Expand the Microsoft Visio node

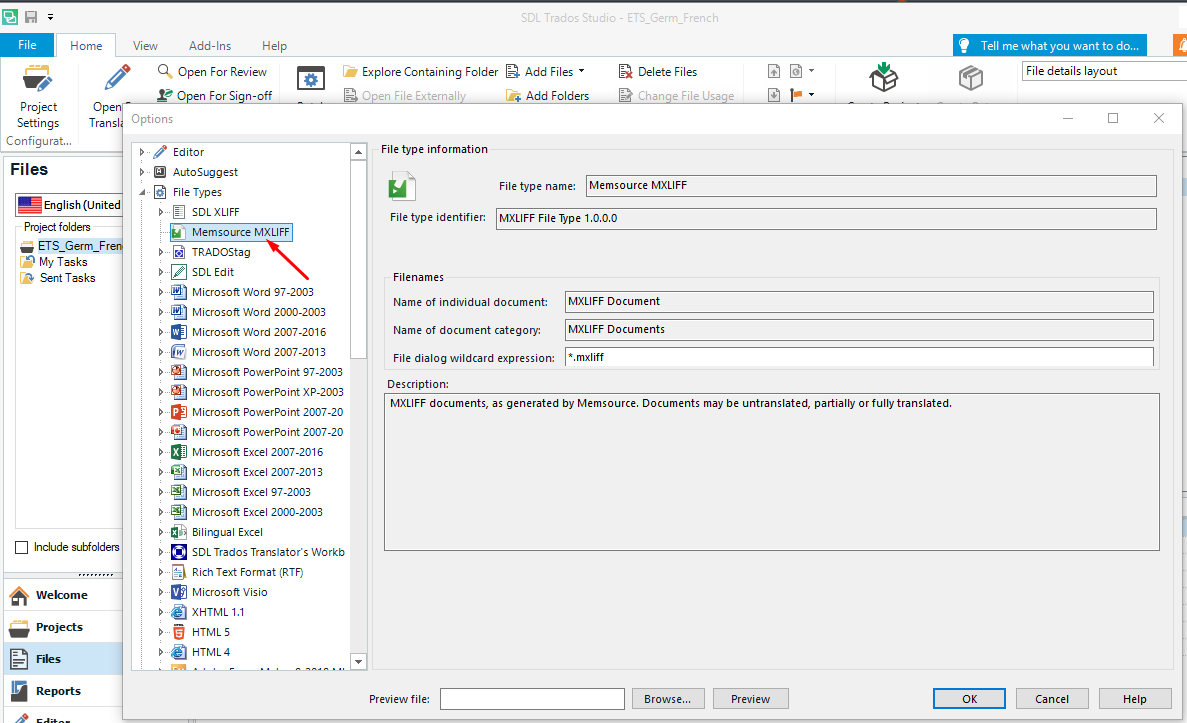[x=160, y=592]
